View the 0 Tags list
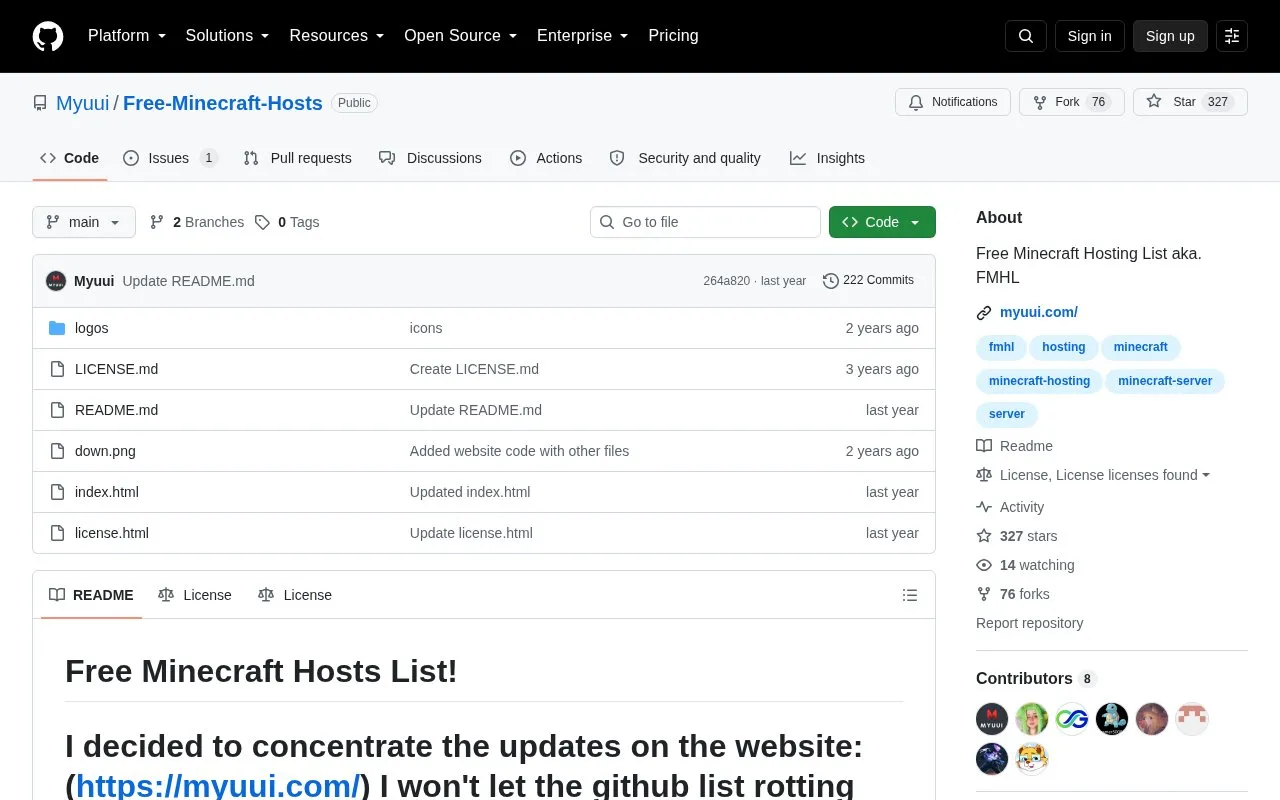The width and height of the screenshot is (1280, 800). (x=287, y=222)
